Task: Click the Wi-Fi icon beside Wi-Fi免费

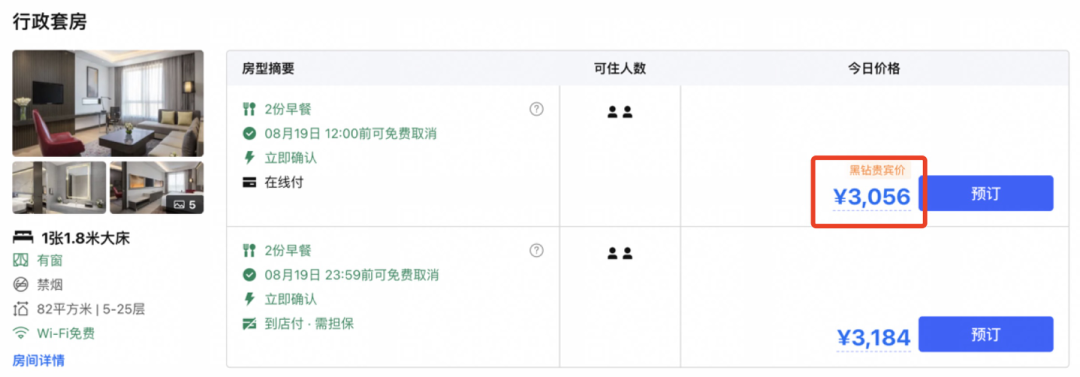Action: [21, 334]
